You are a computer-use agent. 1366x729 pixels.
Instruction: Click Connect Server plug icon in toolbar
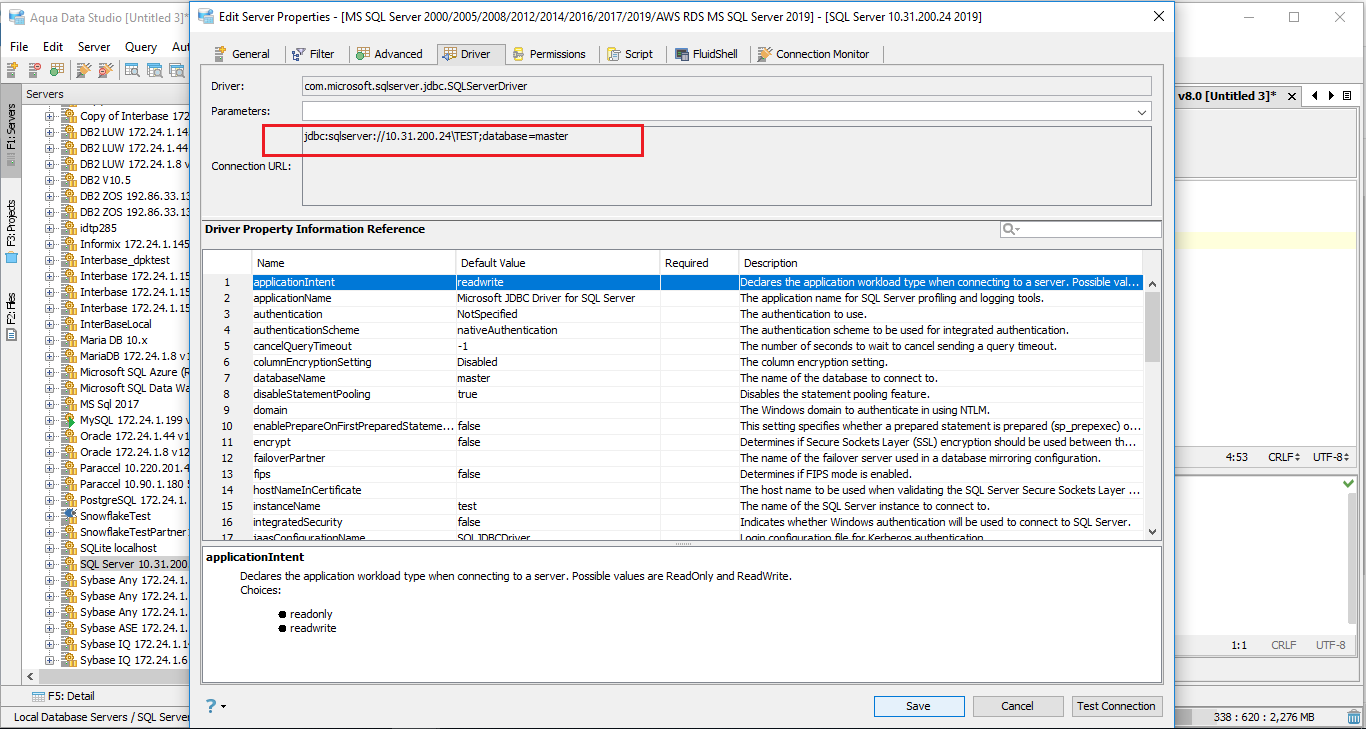[84, 70]
